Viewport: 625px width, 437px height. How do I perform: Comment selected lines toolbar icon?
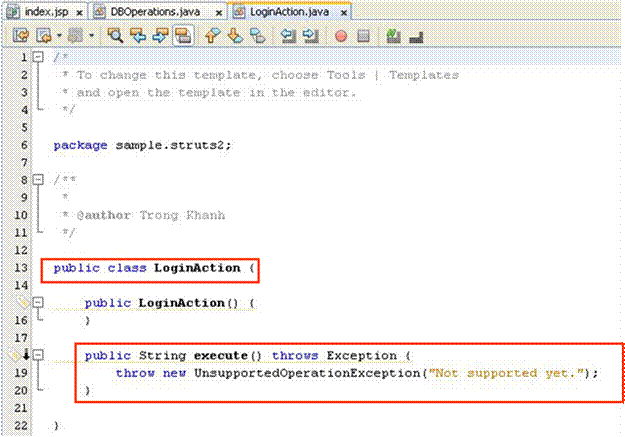pos(393,36)
